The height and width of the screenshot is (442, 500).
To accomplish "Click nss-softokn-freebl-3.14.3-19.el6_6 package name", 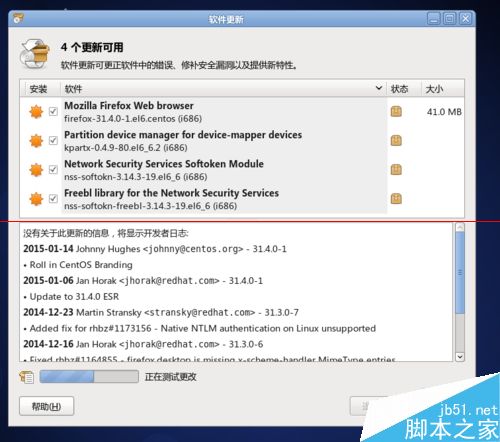I will 151,206.
